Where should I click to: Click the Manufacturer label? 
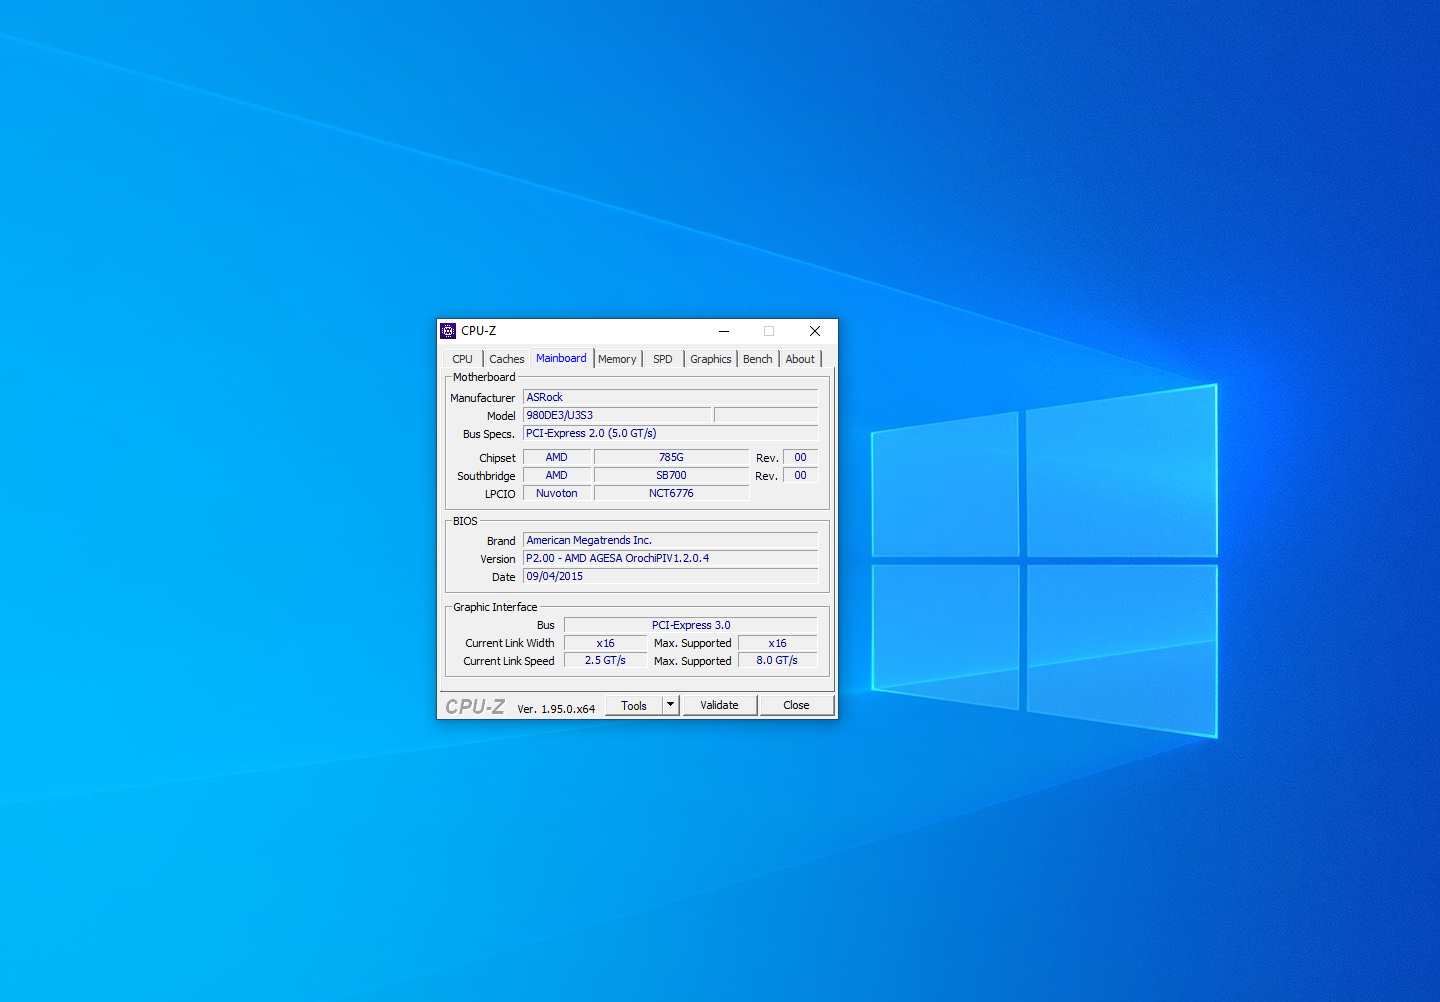point(482,398)
